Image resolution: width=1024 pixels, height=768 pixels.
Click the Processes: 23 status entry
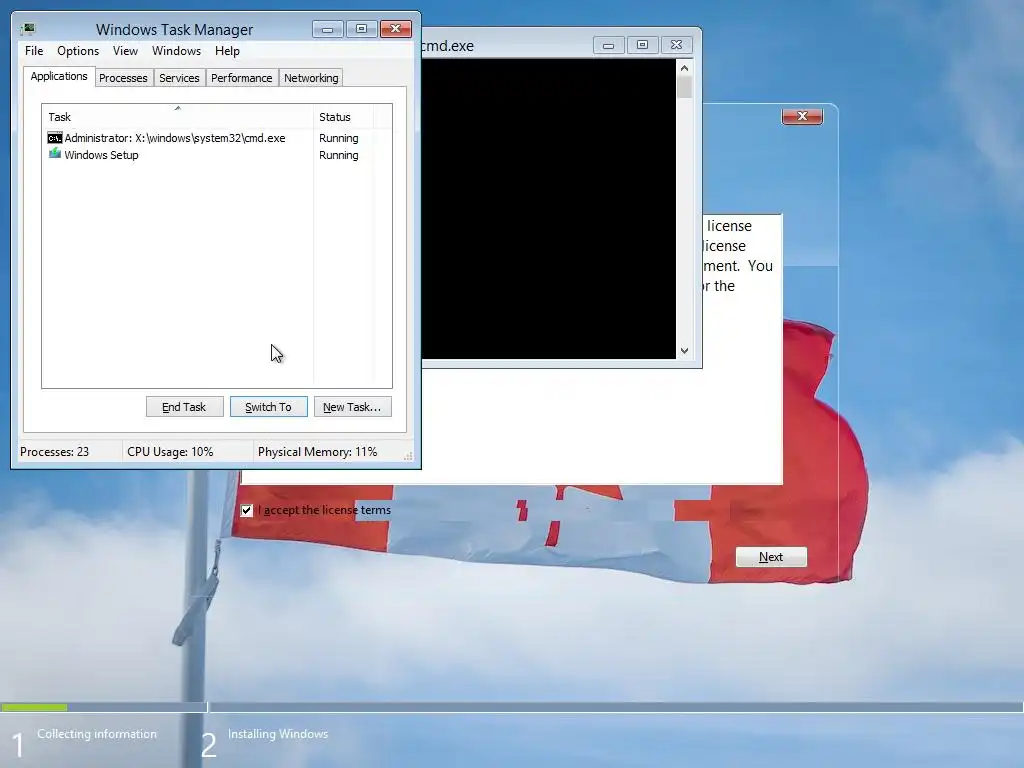pyautogui.click(x=54, y=452)
